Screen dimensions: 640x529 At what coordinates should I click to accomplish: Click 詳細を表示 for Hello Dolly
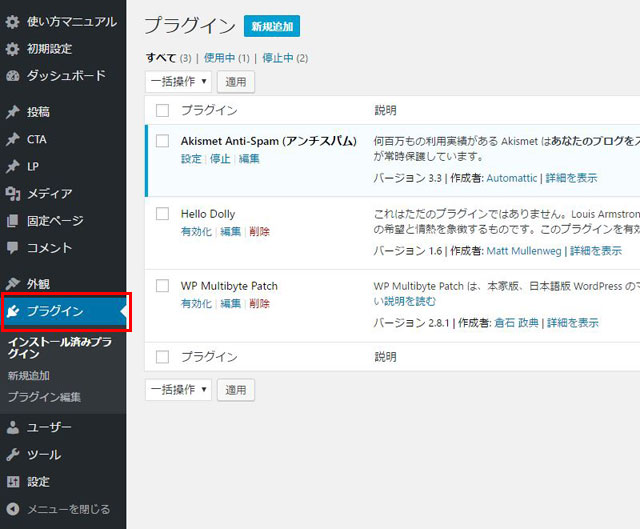point(596,251)
